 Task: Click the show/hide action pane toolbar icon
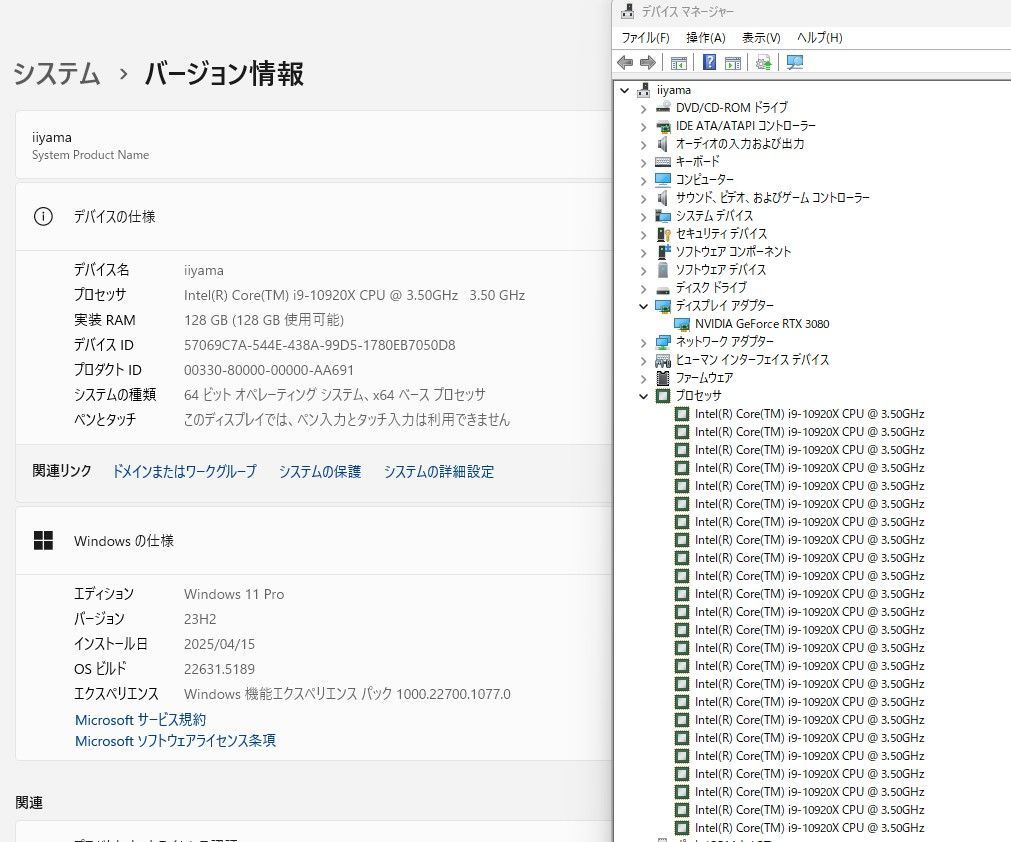[x=733, y=62]
